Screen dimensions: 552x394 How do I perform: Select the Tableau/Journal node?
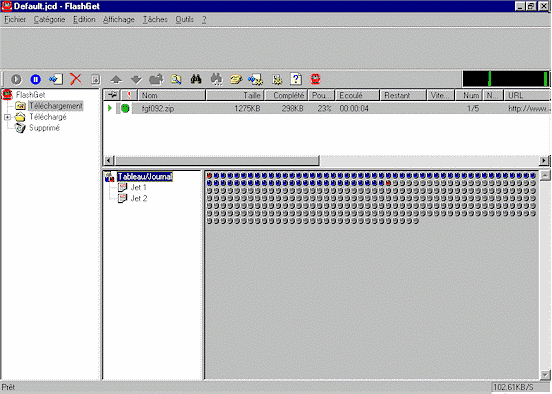tap(145, 177)
